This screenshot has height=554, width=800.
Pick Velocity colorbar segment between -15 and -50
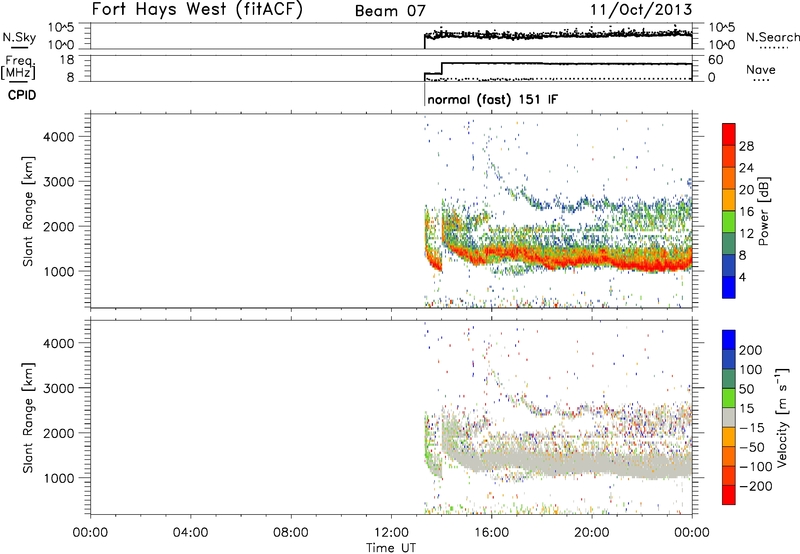(729, 437)
